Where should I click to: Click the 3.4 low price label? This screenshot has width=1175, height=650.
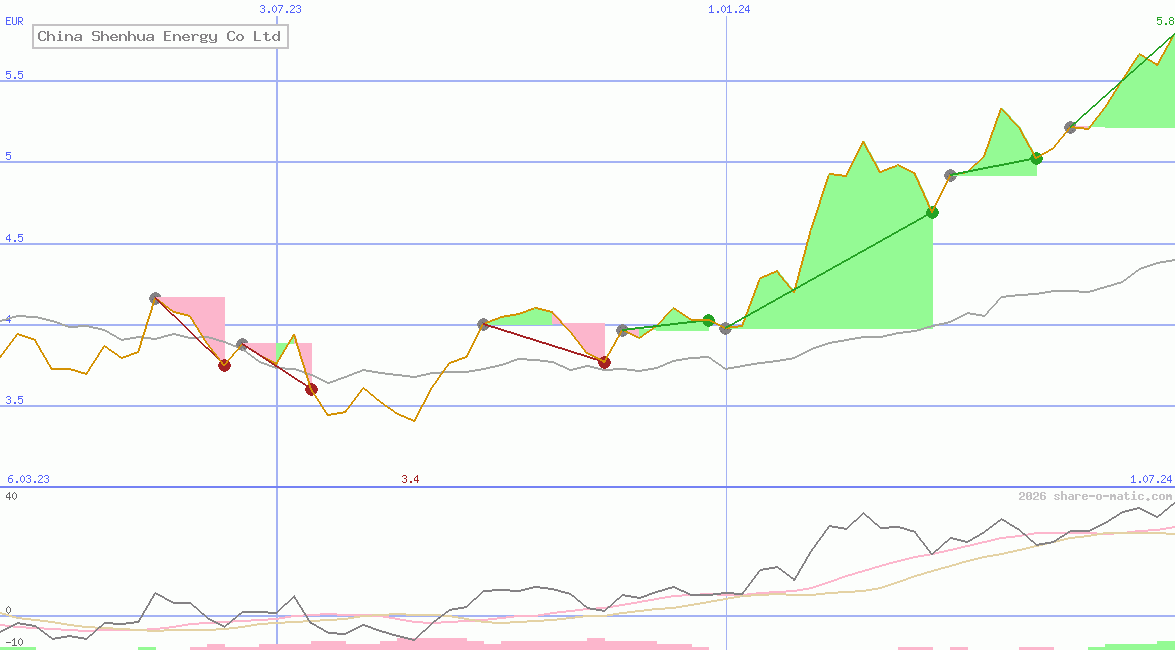(x=410, y=479)
